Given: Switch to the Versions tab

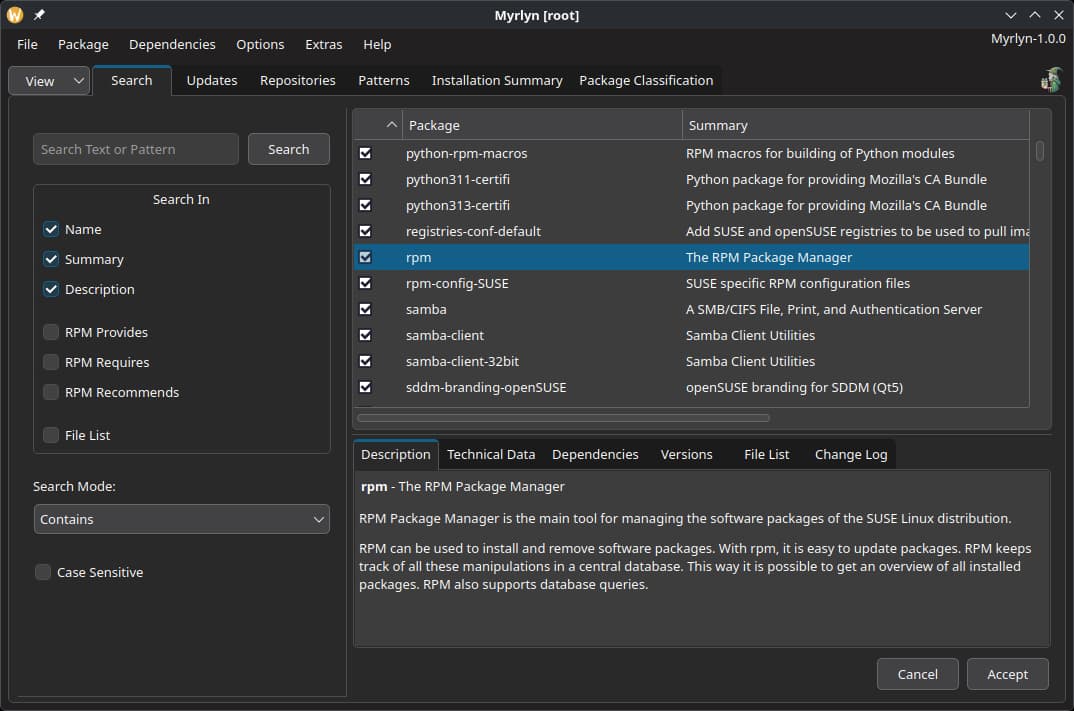Looking at the screenshot, I should click(x=686, y=454).
